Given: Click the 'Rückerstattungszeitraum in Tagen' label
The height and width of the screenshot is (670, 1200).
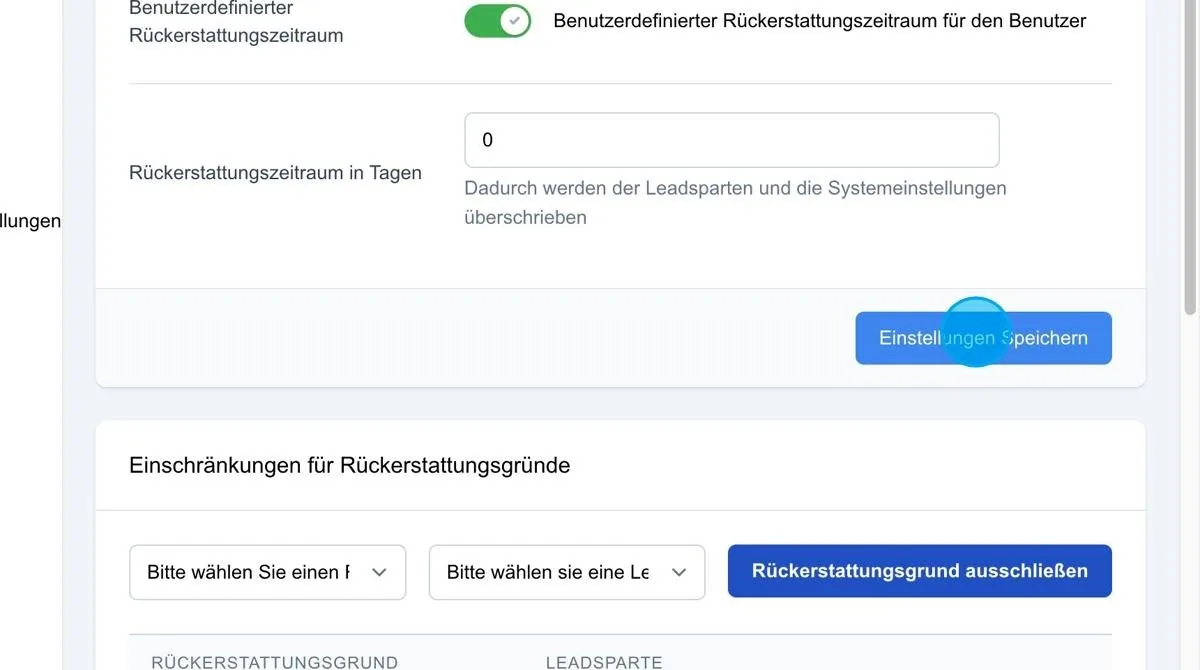Looking at the screenshot, I should tap(275, 172).
